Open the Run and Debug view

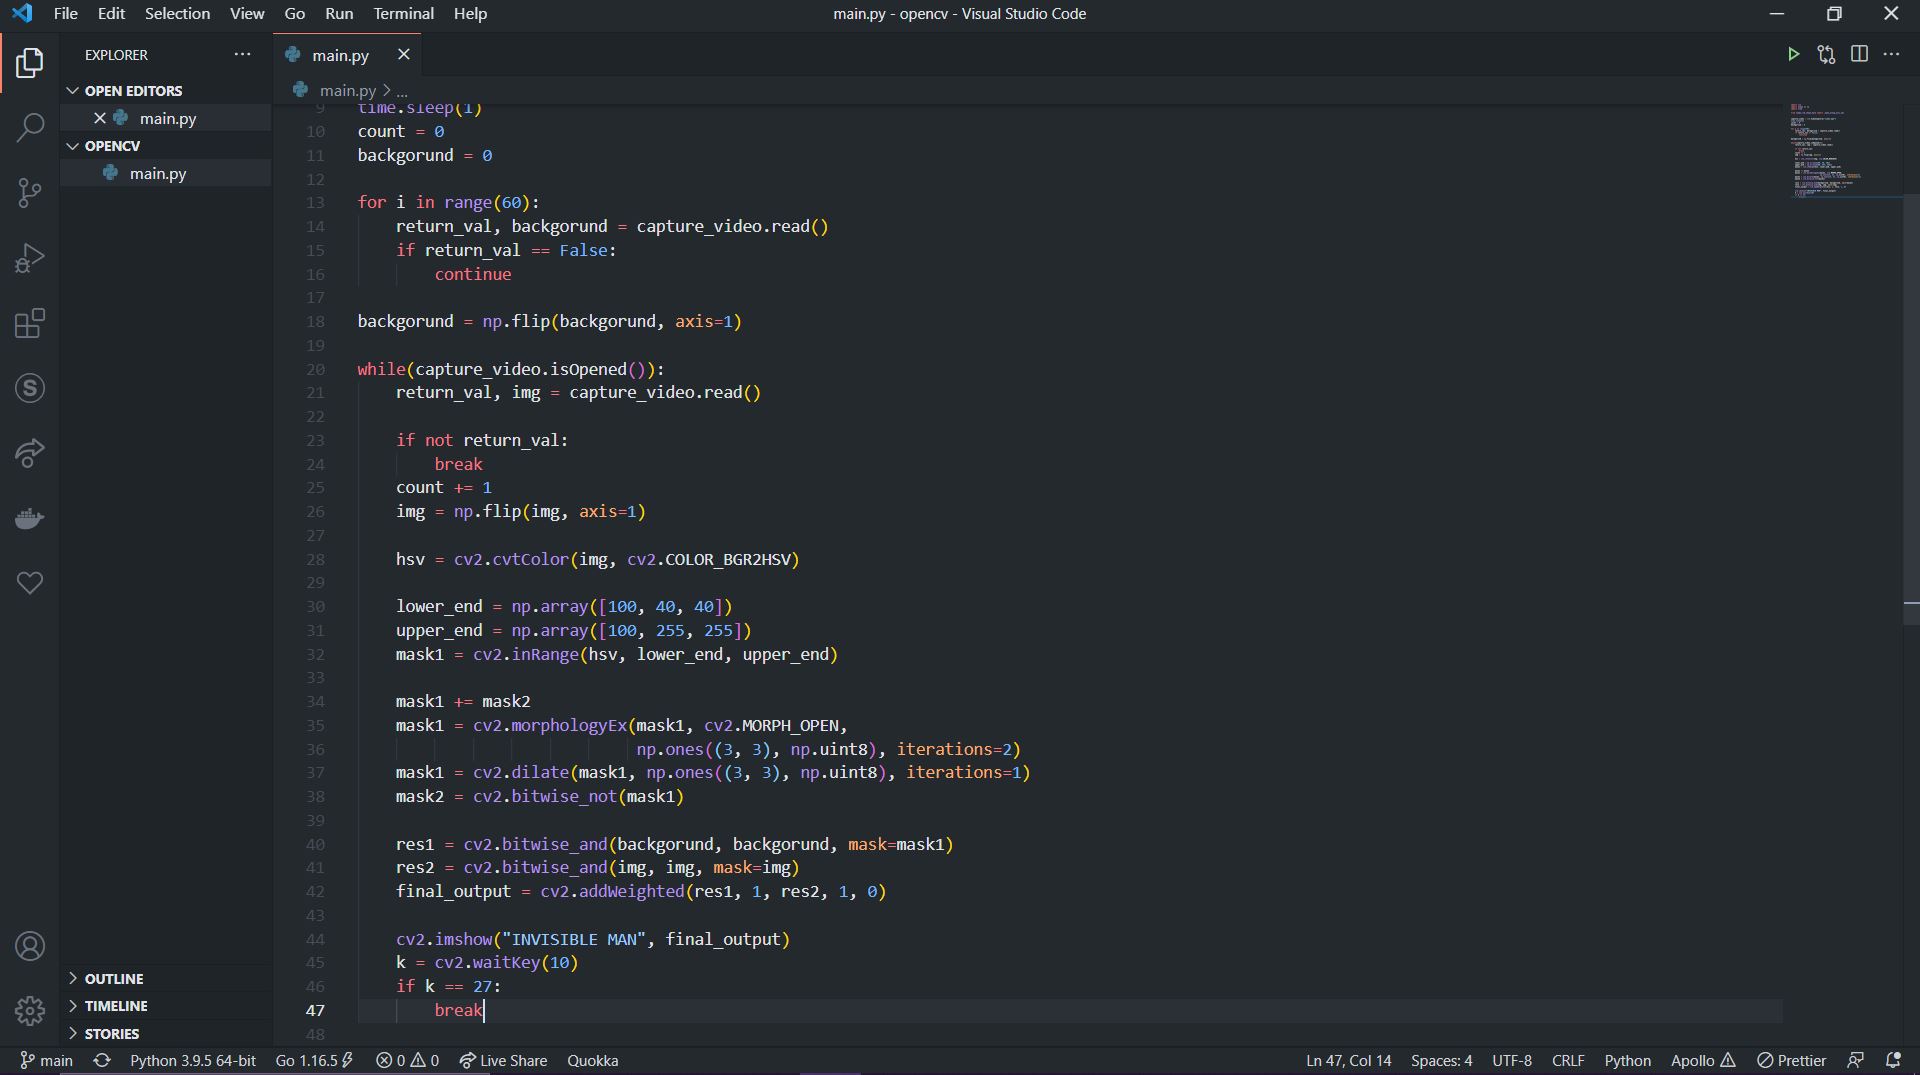click(x=30, y=258)
